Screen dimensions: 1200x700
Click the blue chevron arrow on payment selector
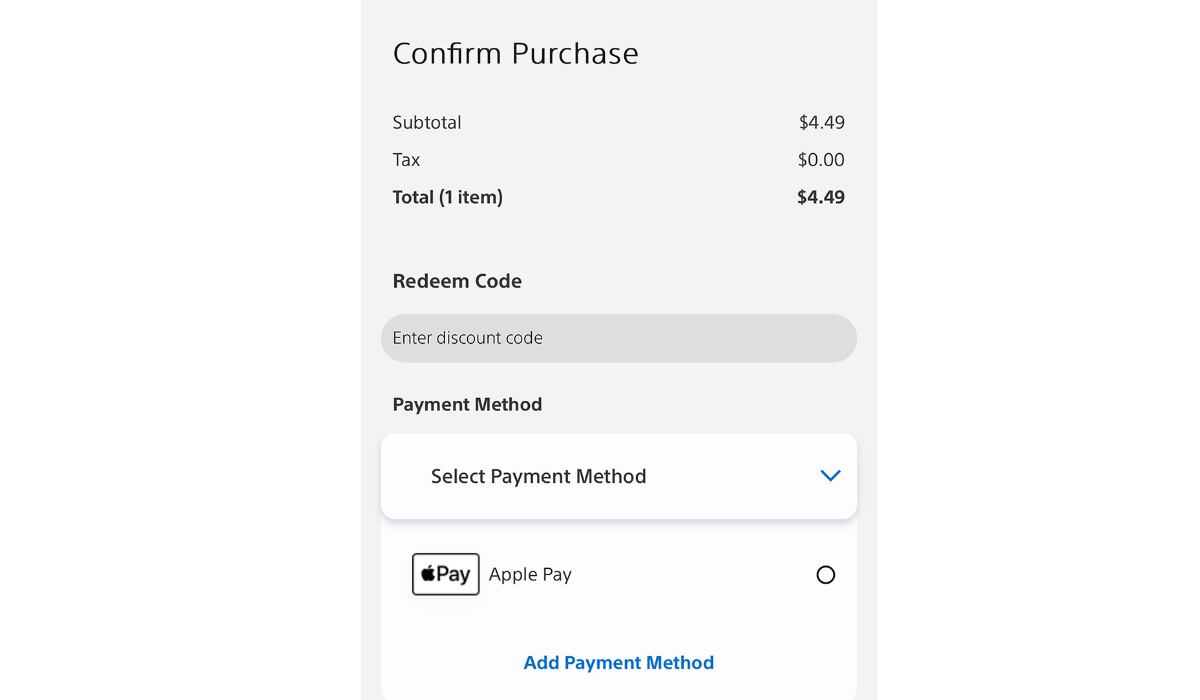click(830, 476)
